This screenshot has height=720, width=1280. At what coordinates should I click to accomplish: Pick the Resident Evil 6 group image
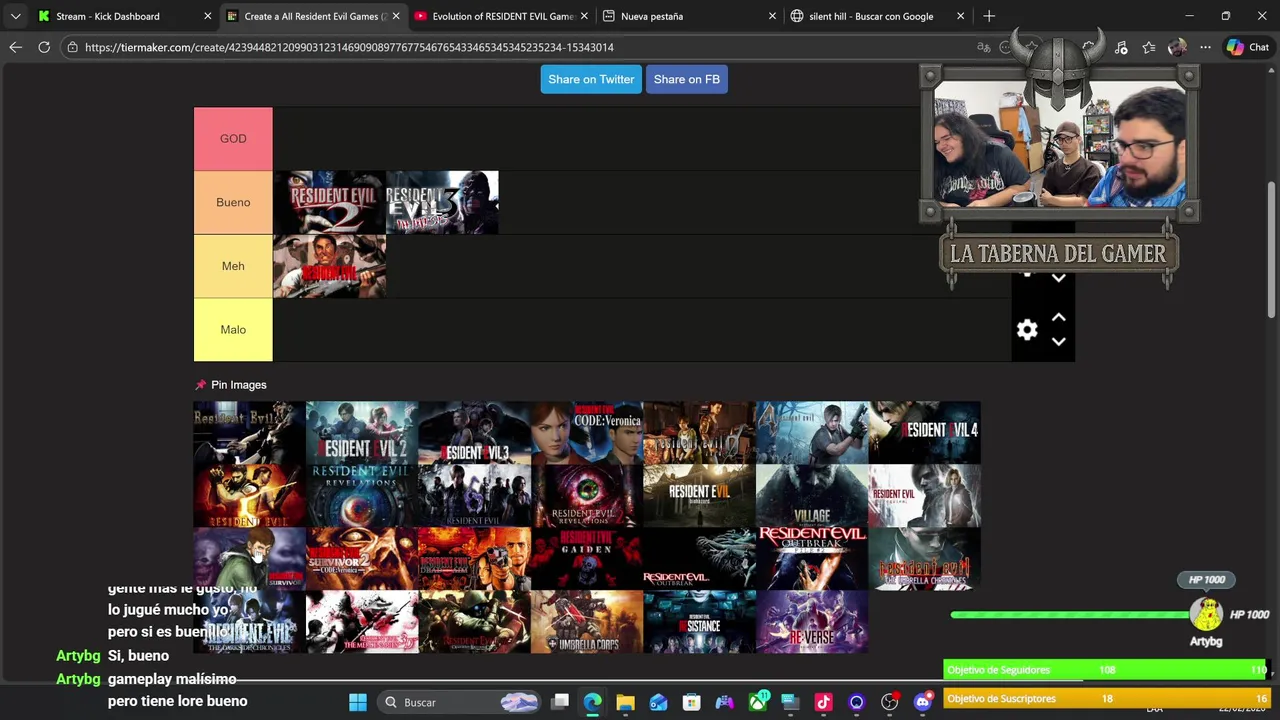pos(474,496)
